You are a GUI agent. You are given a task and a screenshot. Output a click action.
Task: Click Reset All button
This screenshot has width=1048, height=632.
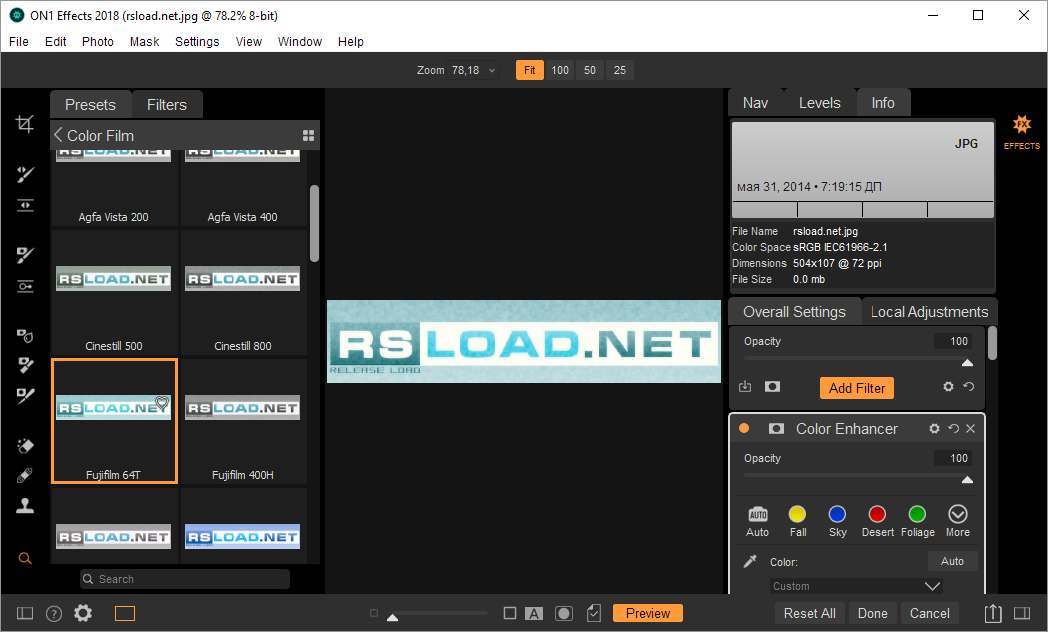809,613
